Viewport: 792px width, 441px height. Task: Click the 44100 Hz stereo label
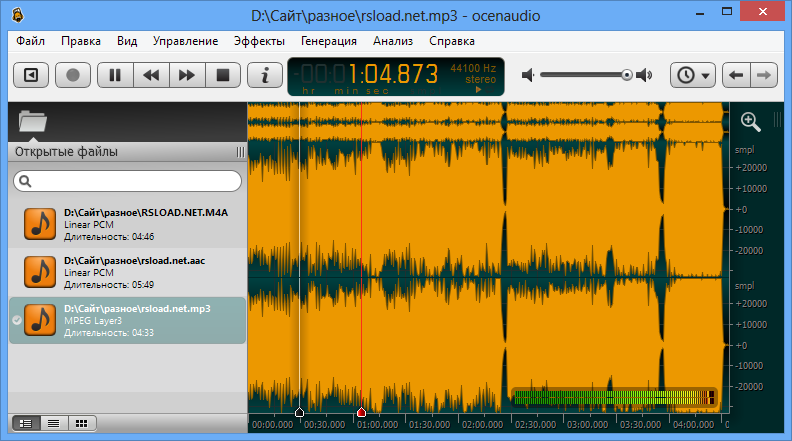point(473,74)
